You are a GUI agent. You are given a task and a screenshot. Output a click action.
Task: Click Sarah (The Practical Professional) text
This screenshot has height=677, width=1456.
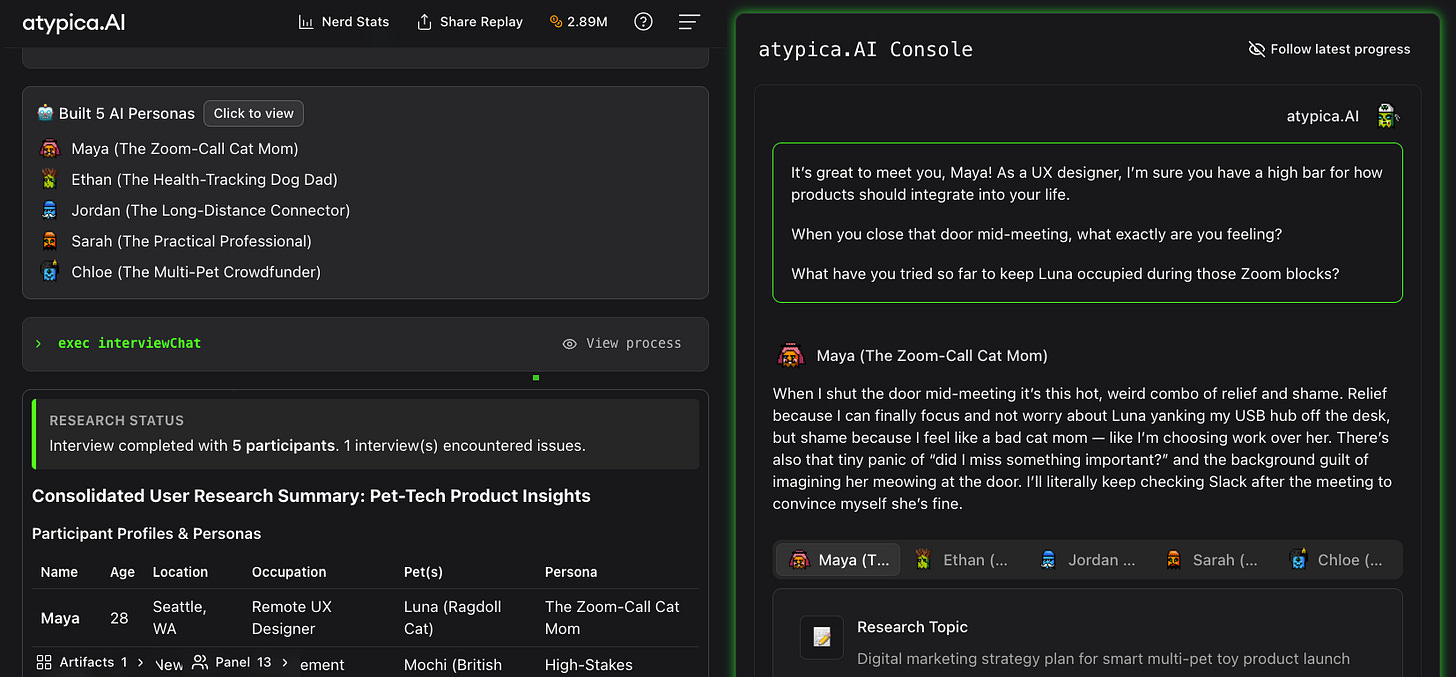click(x=191, y=241)
